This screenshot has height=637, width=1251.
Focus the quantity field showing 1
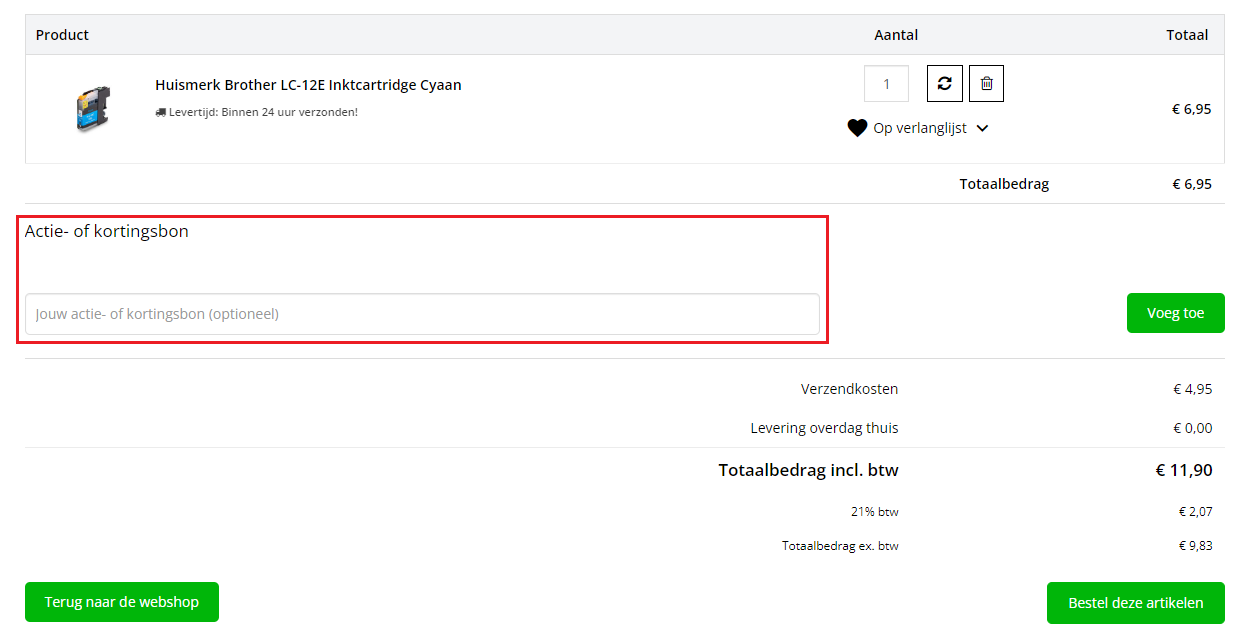[886, 84]
